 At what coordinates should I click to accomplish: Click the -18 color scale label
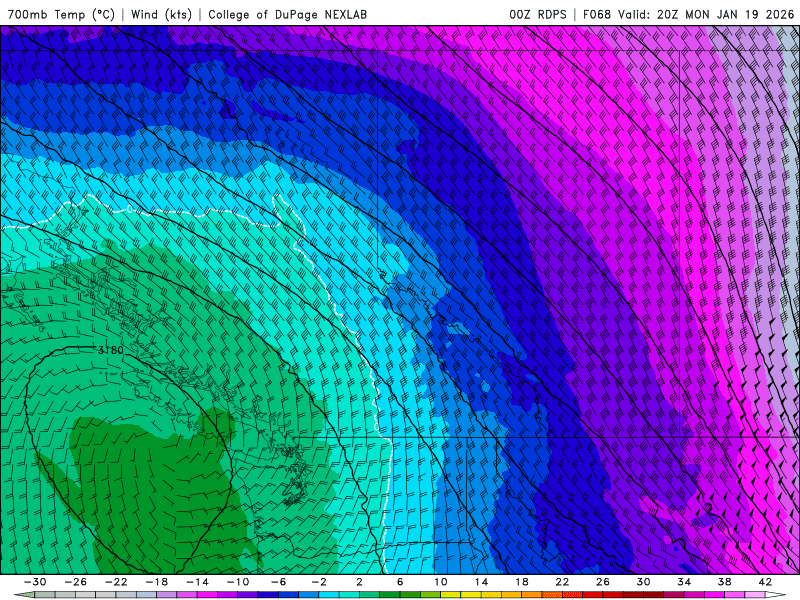pos(157,582)
